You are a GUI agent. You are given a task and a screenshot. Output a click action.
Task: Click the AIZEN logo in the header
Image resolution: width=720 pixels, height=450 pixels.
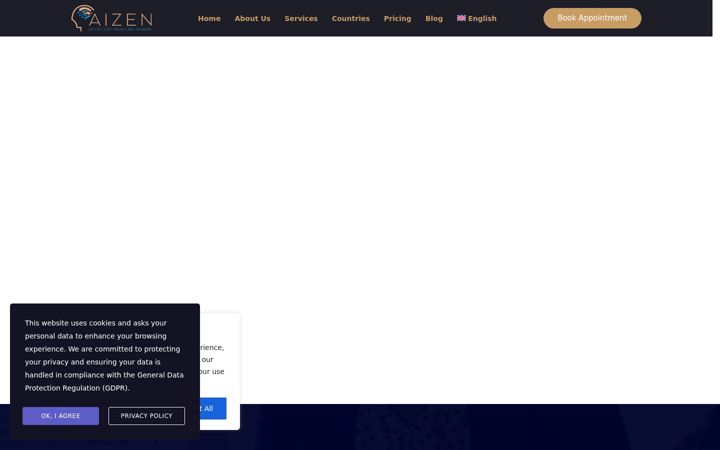[112, 18]
